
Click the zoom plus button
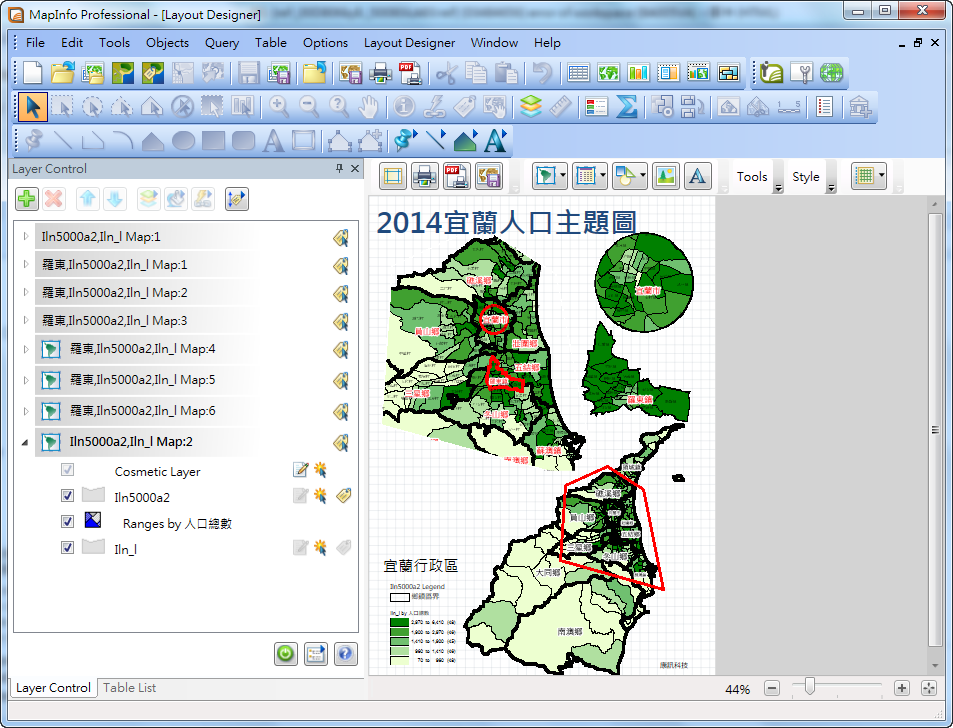(x=902, y=689)
